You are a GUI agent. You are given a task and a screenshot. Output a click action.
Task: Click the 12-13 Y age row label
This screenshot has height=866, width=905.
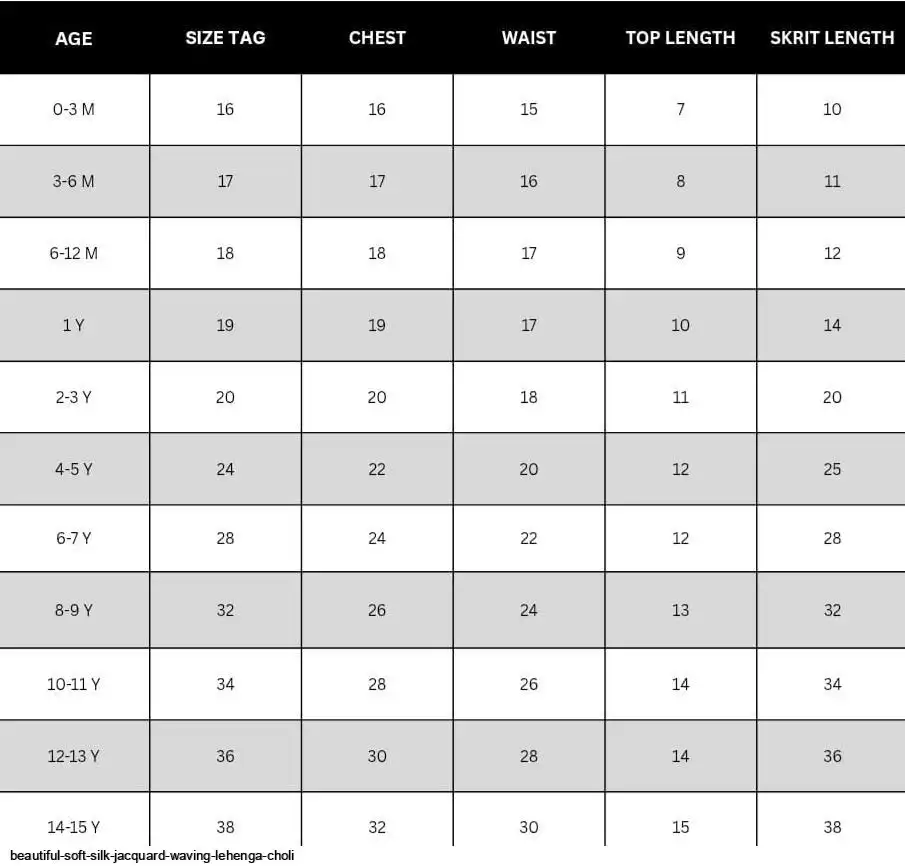[74, 756]
